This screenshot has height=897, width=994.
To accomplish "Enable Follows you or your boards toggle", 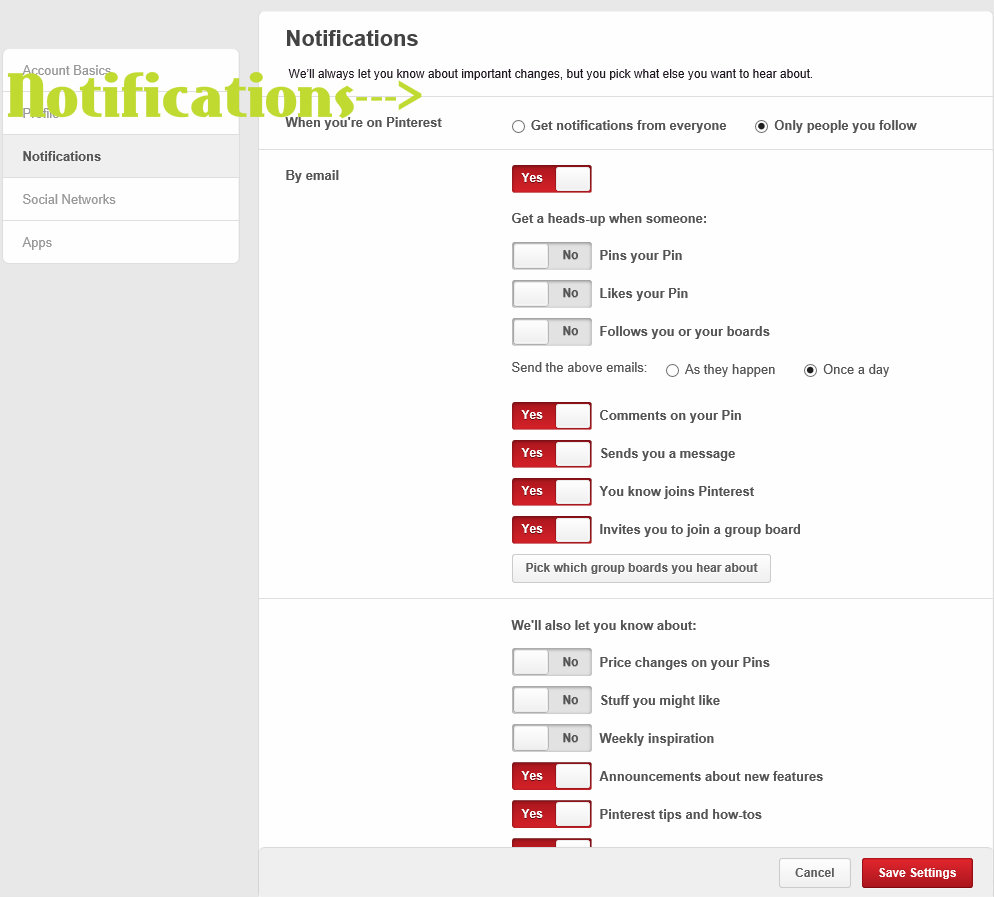I will pyautogui.click(x=551, y=332).
